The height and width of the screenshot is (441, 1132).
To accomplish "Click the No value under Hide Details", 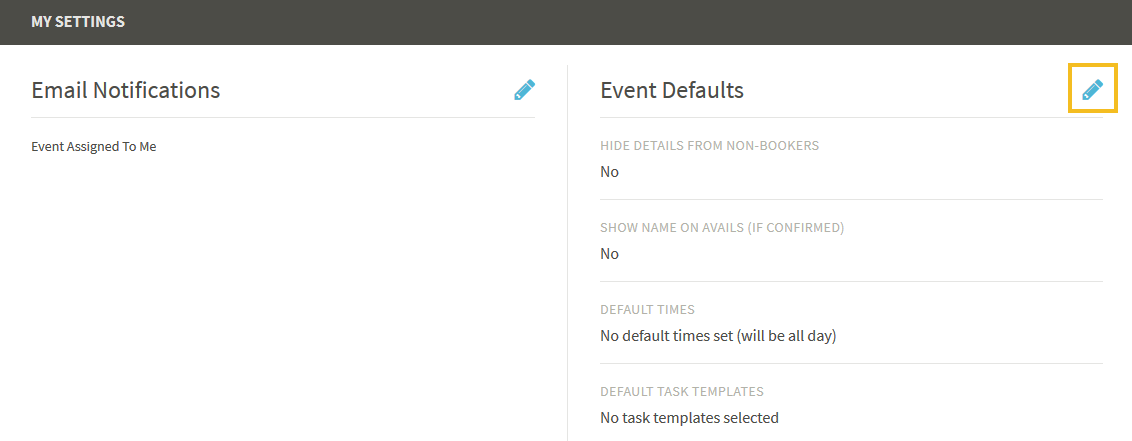I will (609, 172).
